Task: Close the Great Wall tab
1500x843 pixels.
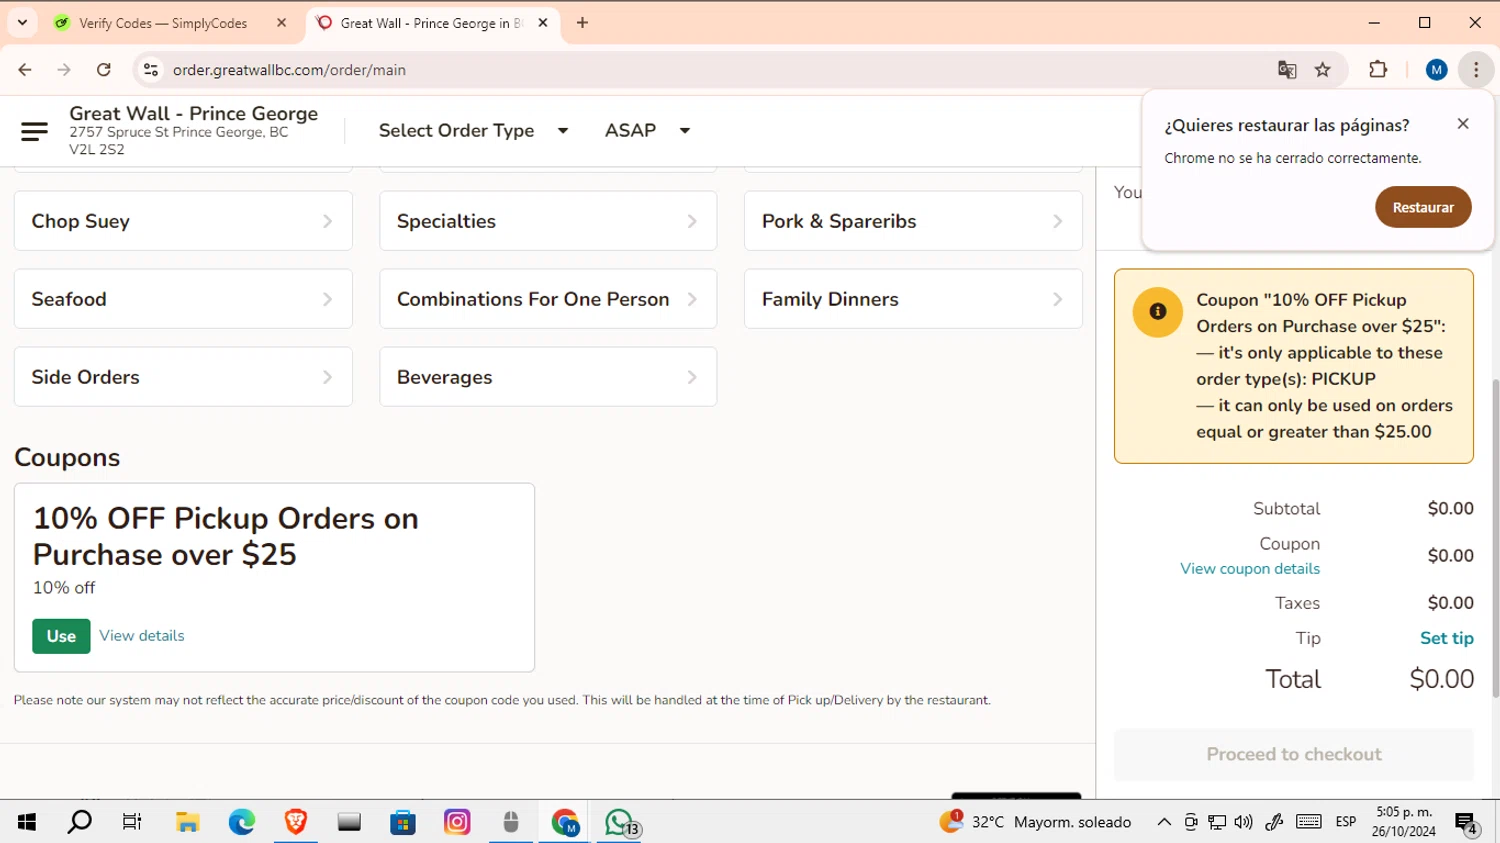Action: (543, 23)
